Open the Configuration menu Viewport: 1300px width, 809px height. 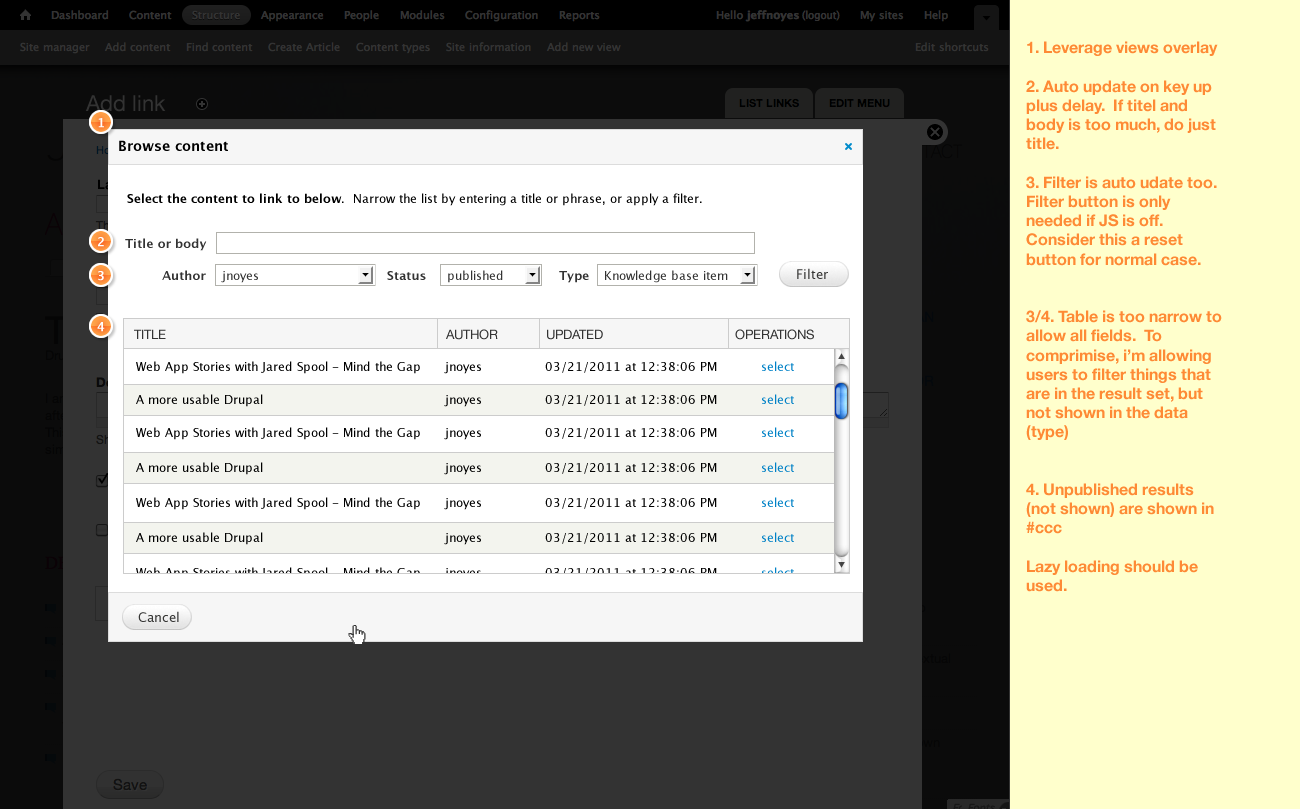click(501, 15)
